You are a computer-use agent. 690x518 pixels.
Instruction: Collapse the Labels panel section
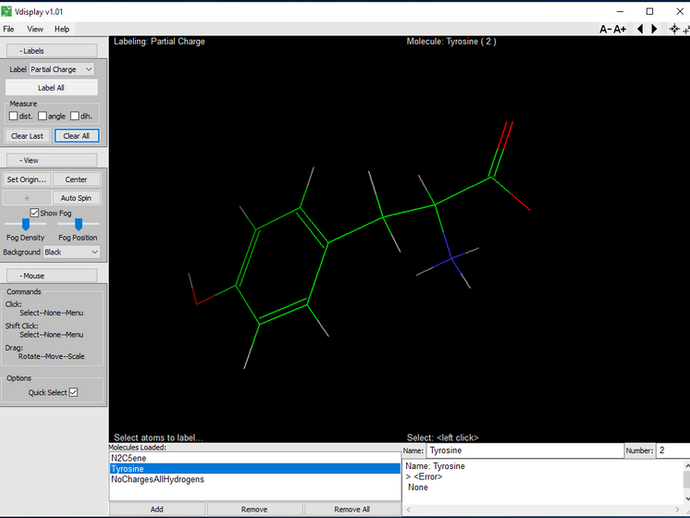click(x=51, y=51)
